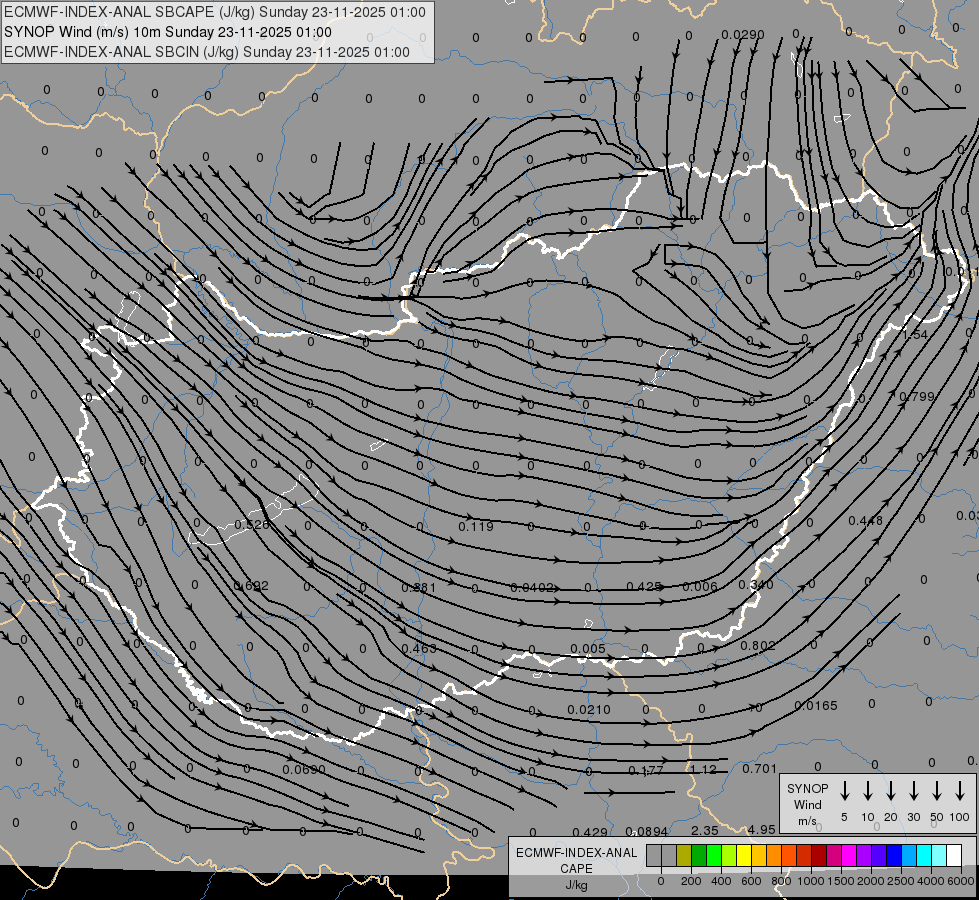Click the 0.425 value on map
Screen dimensions: 979x900
point(644,586)
